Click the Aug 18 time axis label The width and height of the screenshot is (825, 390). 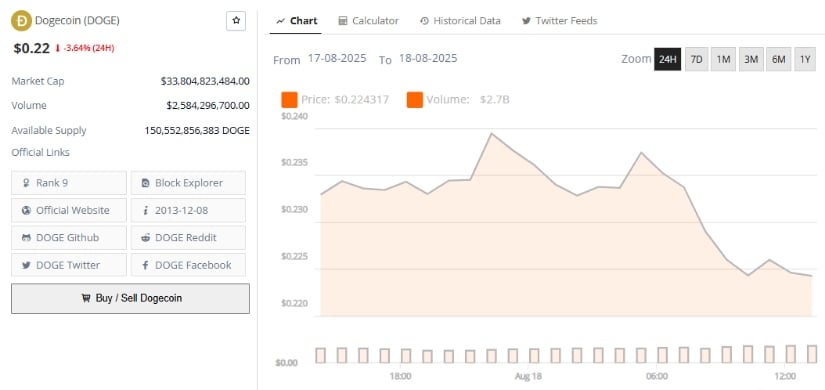coord(529,376)
